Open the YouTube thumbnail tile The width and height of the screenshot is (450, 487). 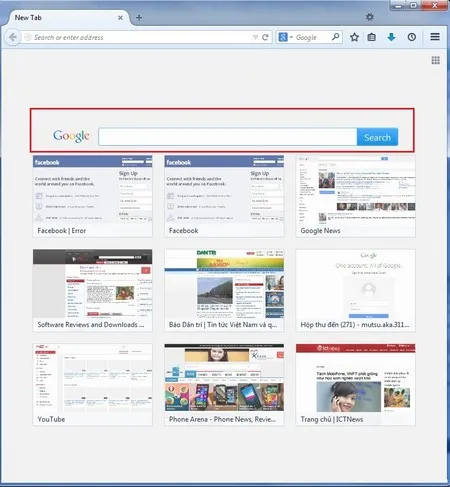(x=92, y=385)
